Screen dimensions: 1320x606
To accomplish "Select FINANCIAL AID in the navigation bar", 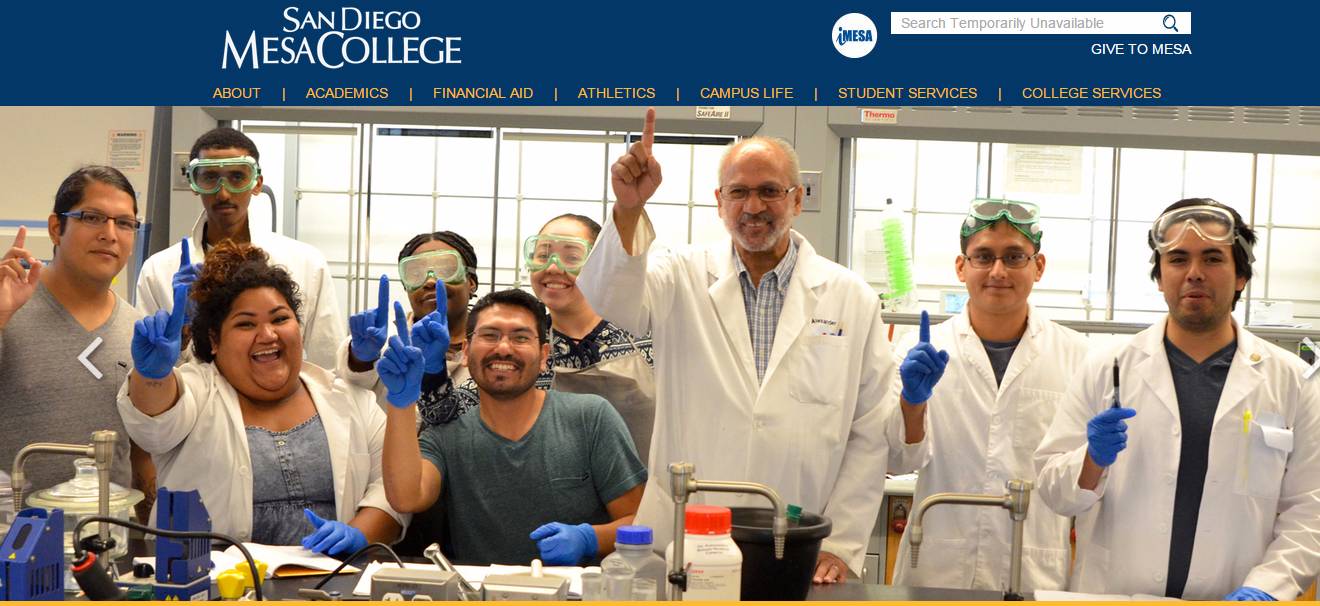I will [483, 93].
